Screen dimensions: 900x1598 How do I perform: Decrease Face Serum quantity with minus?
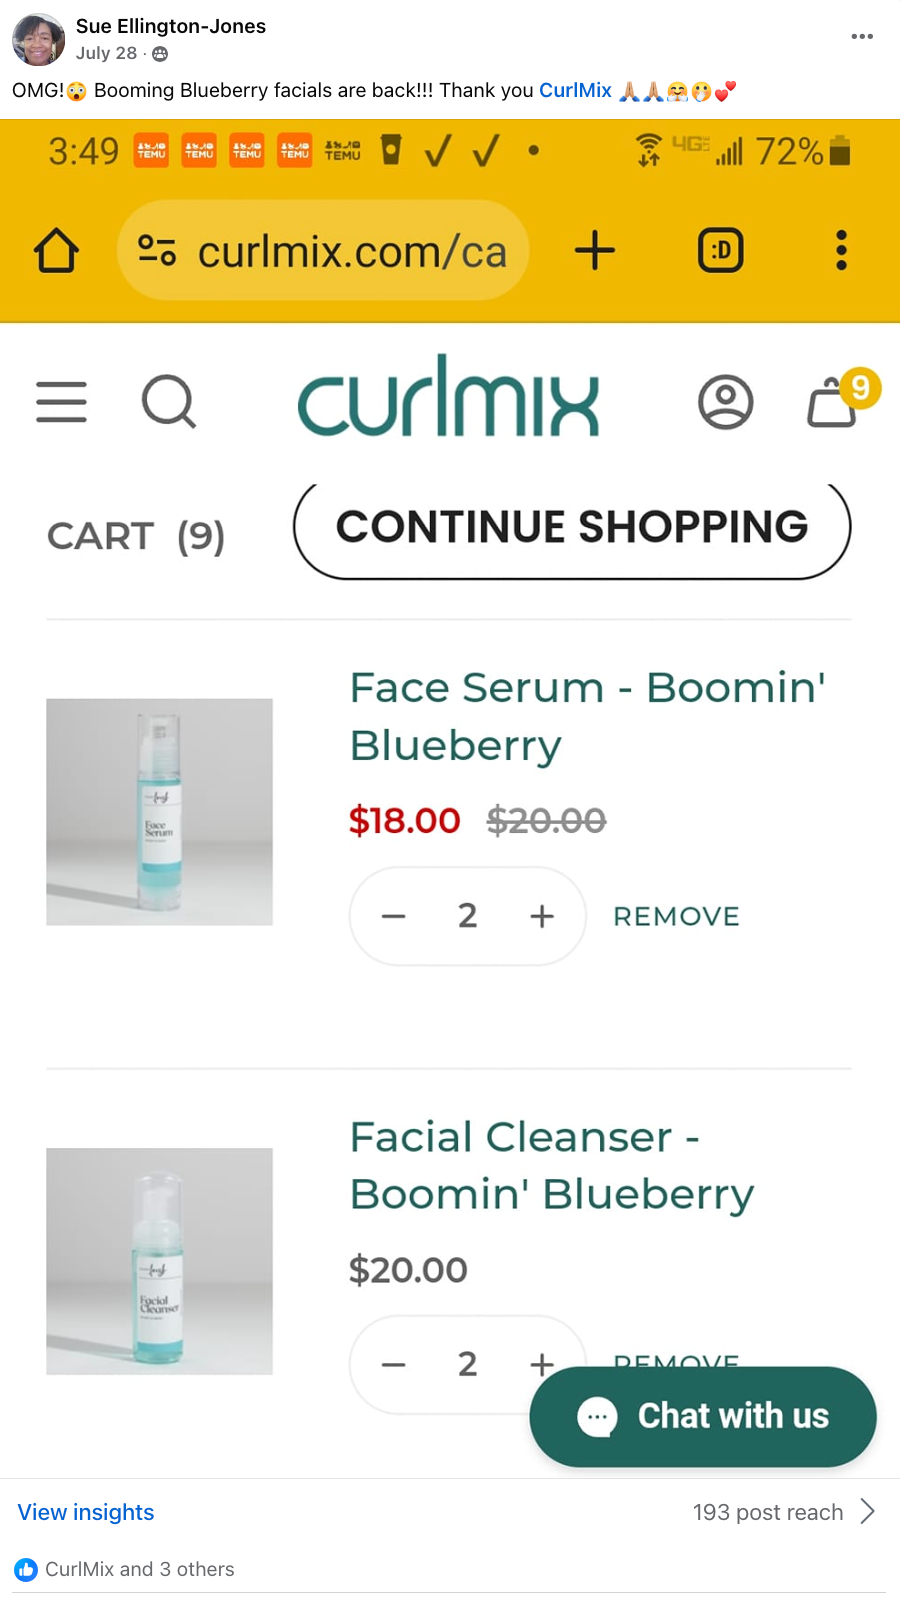point(394,916)
